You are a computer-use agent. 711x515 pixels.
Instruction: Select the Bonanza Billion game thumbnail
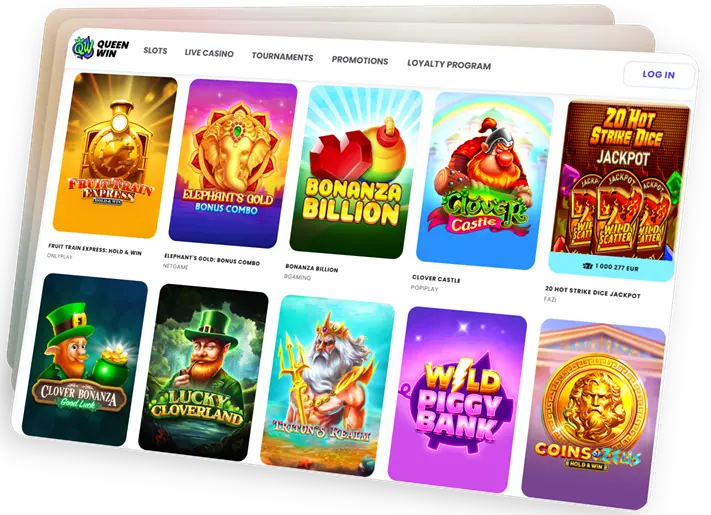[356, 172]
